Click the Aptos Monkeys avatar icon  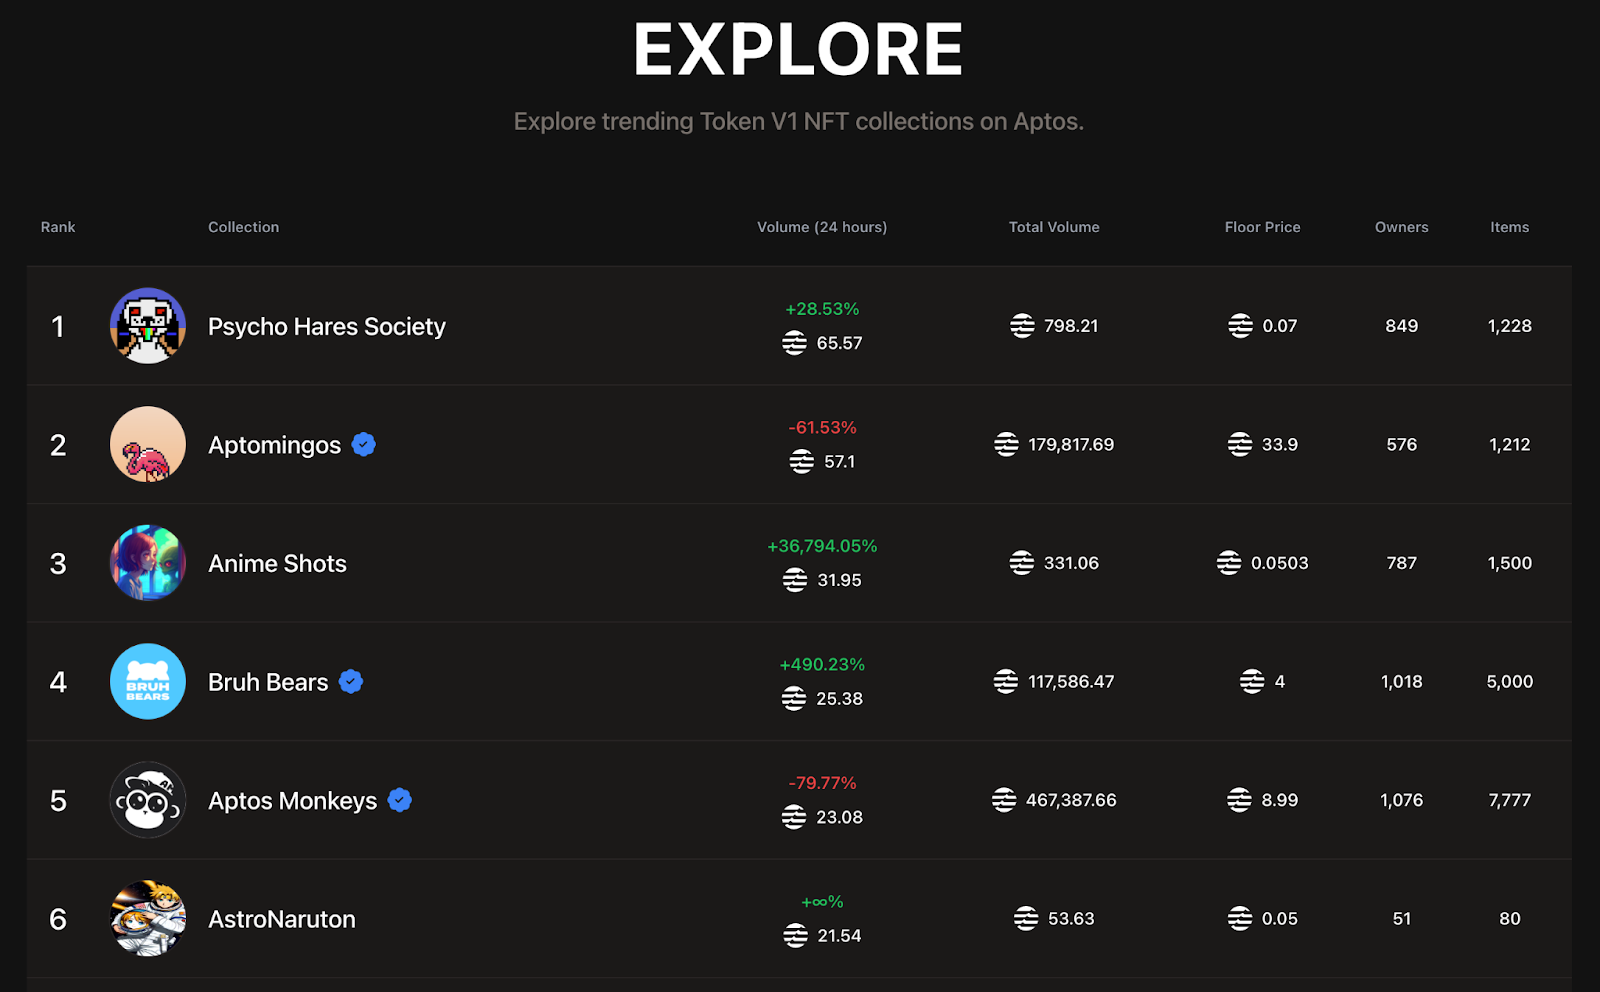(148, 800)
